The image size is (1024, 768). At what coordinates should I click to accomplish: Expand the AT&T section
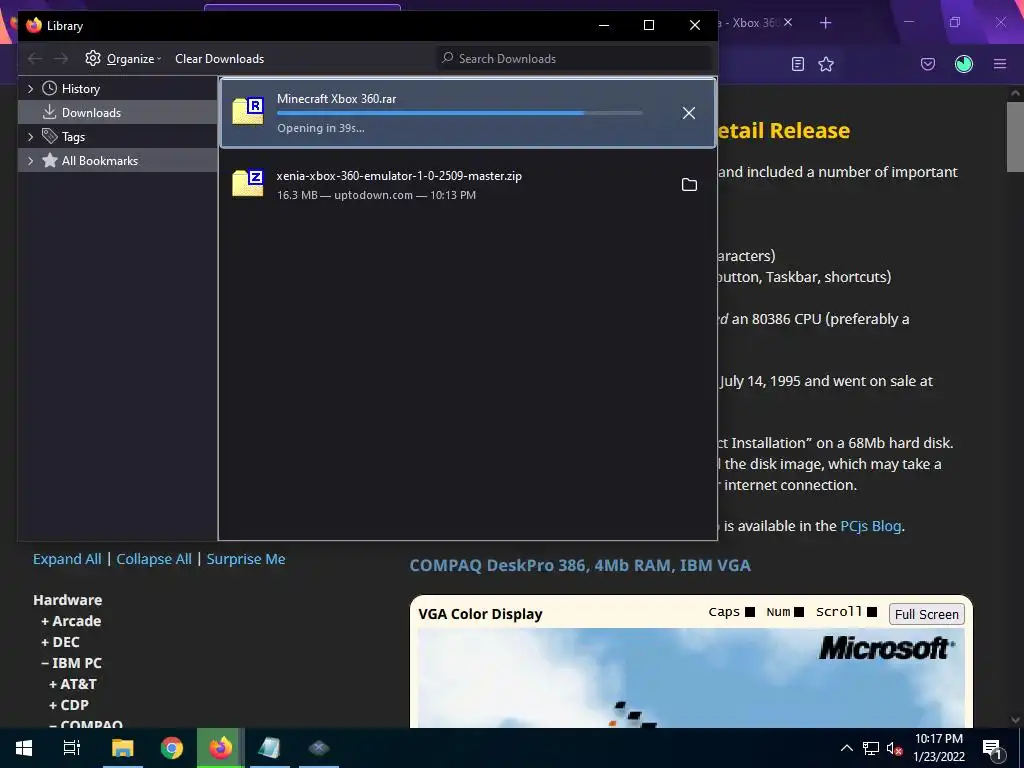click(72, 684)
